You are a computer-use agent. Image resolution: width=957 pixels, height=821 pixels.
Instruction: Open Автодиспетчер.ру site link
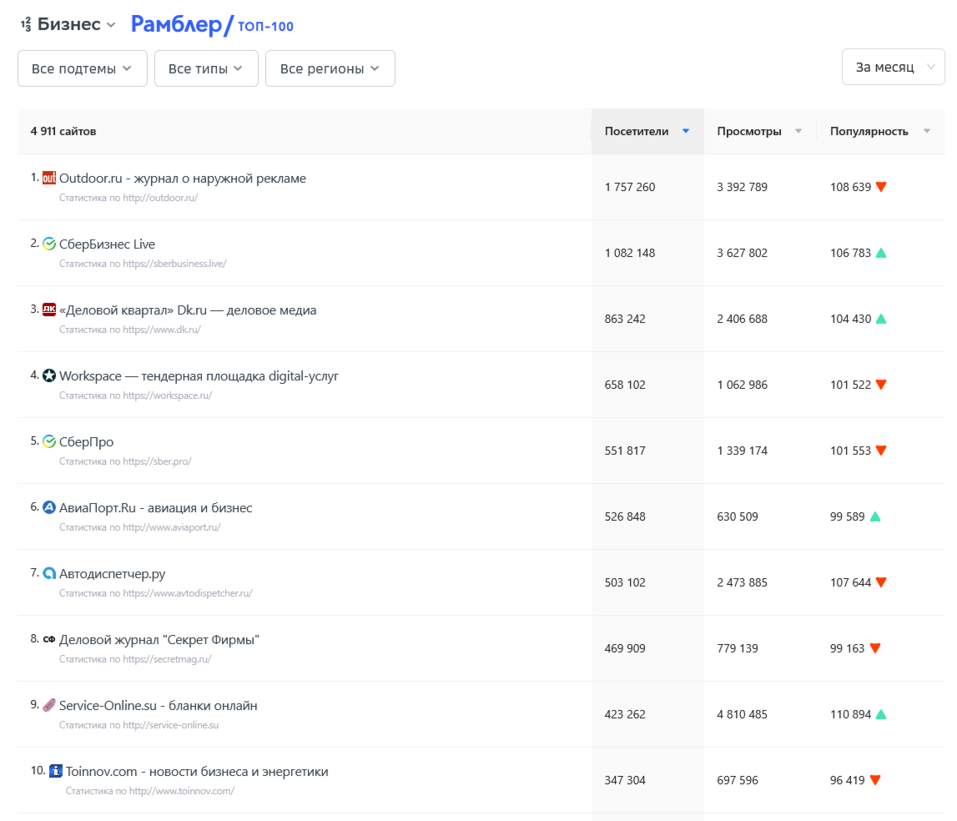[x=112, y=574]
